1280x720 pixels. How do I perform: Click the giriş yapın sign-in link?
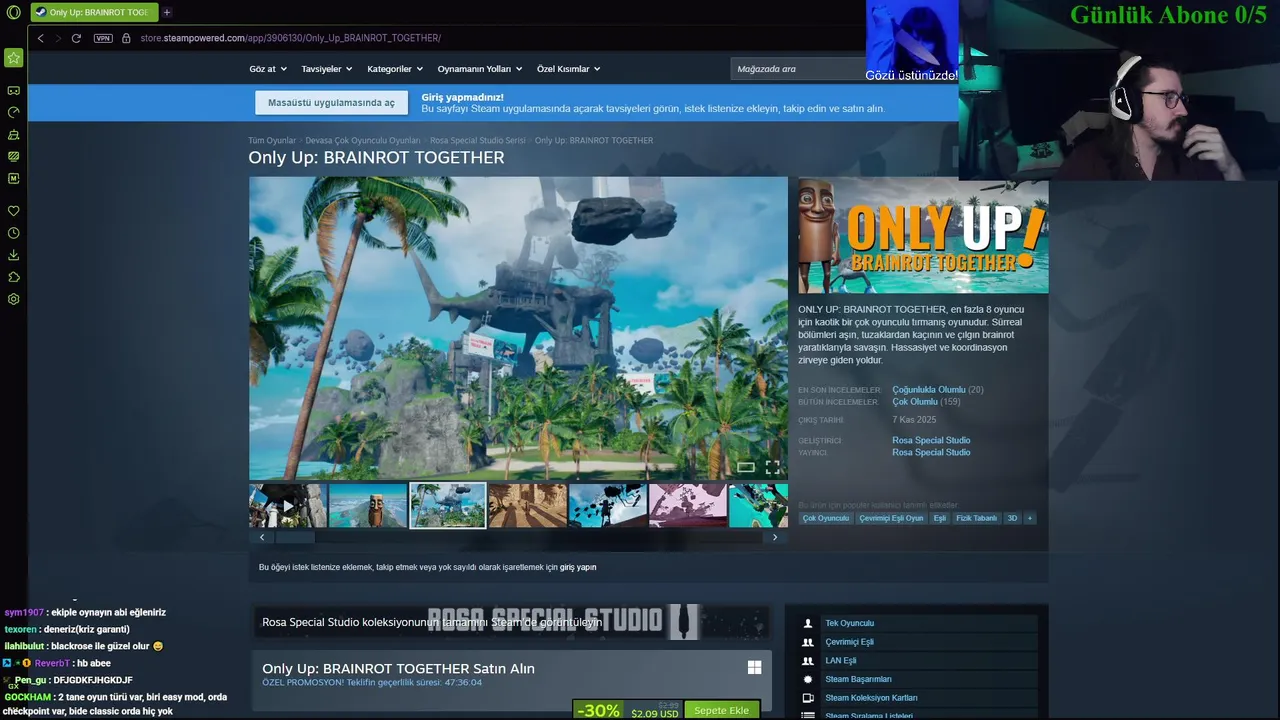[x=578, y=567]
